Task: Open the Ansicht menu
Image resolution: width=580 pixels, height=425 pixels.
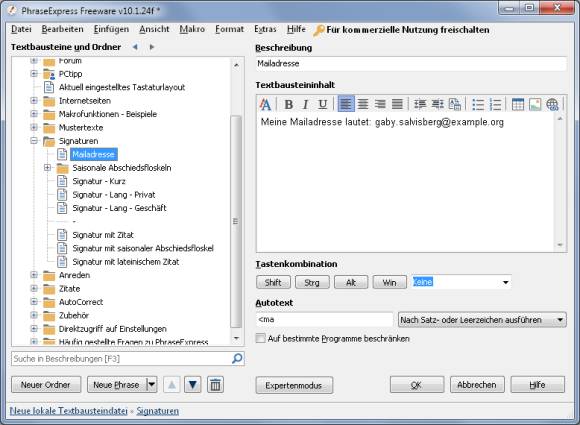Action: (x=154, y=29)
